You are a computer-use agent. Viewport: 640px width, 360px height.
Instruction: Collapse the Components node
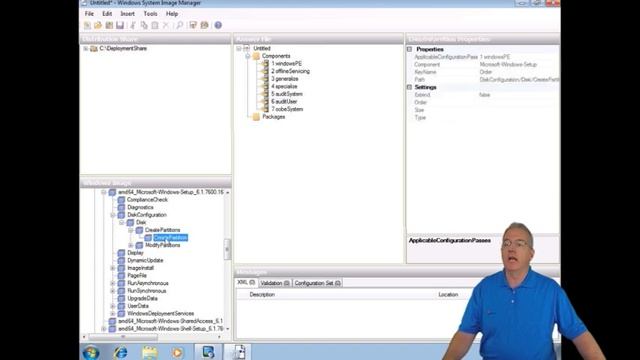[248, 56]
